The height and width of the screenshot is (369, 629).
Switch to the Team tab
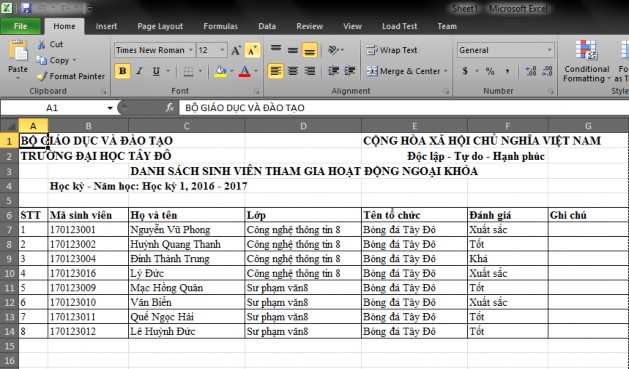coord(447,26)
